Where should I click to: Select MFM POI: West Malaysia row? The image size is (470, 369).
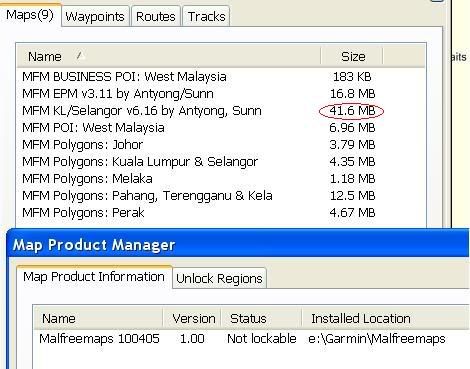[221, 128]
